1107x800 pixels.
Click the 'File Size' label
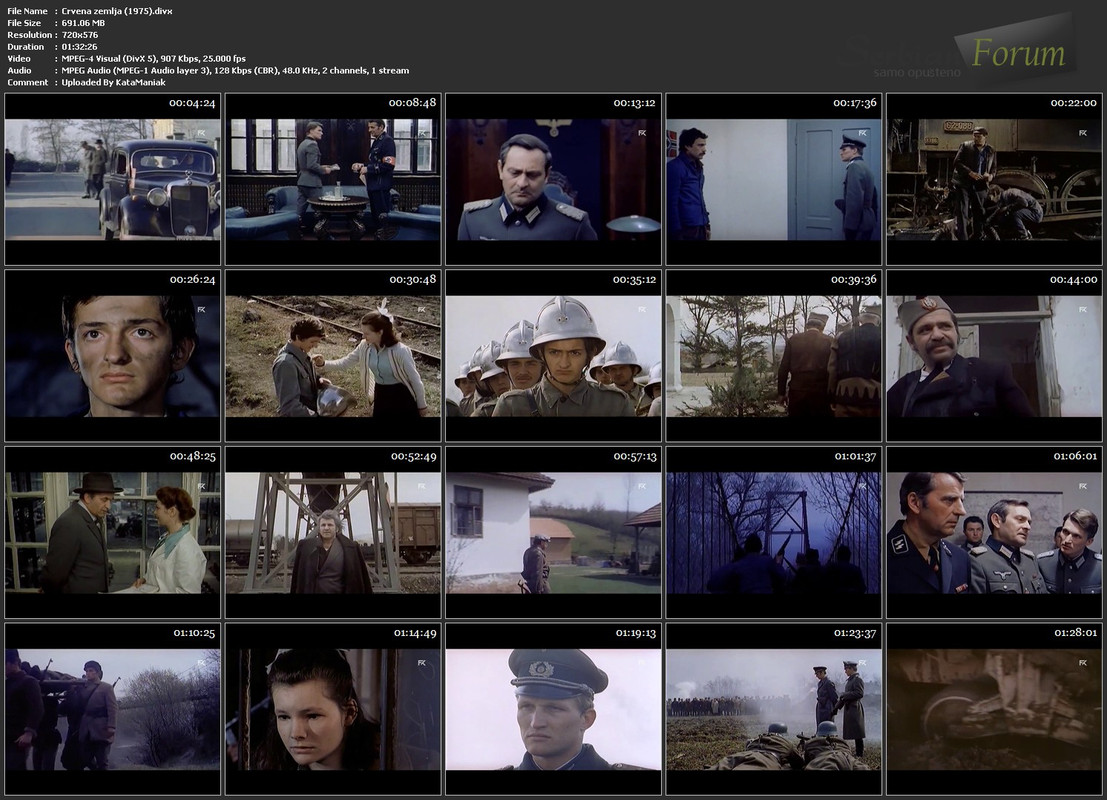[x=24, y=23]
